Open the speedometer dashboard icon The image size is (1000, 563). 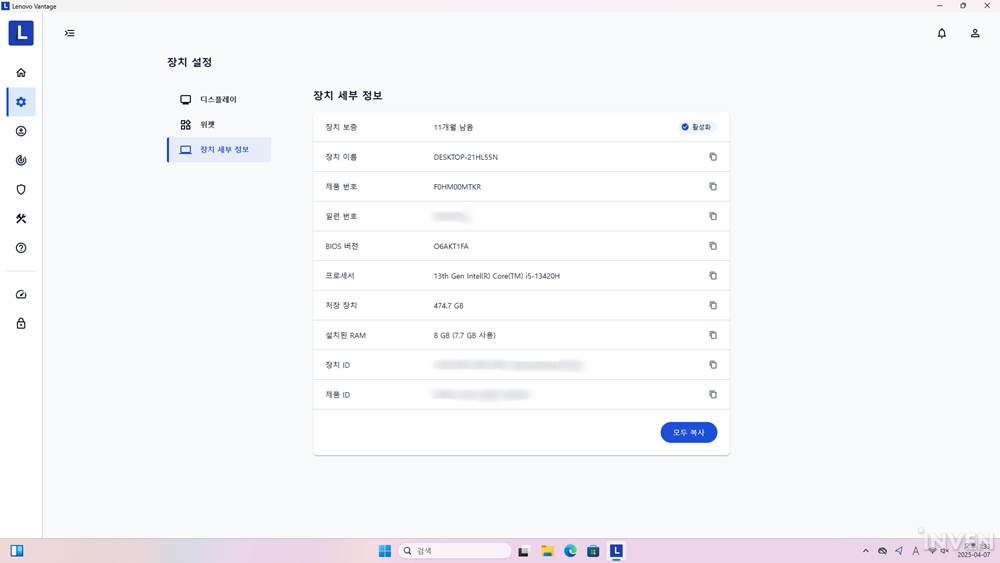pyautogui.click(x=21, y=295)
